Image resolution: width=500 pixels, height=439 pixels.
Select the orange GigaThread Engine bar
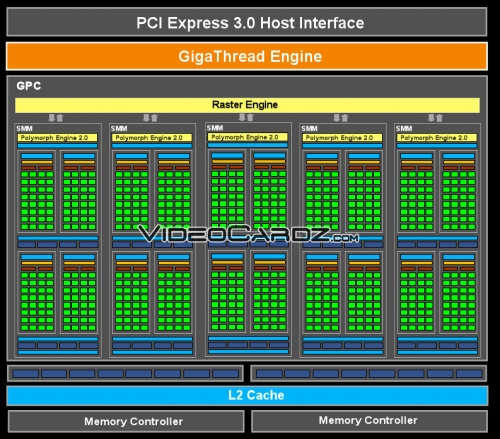[247, 56]
